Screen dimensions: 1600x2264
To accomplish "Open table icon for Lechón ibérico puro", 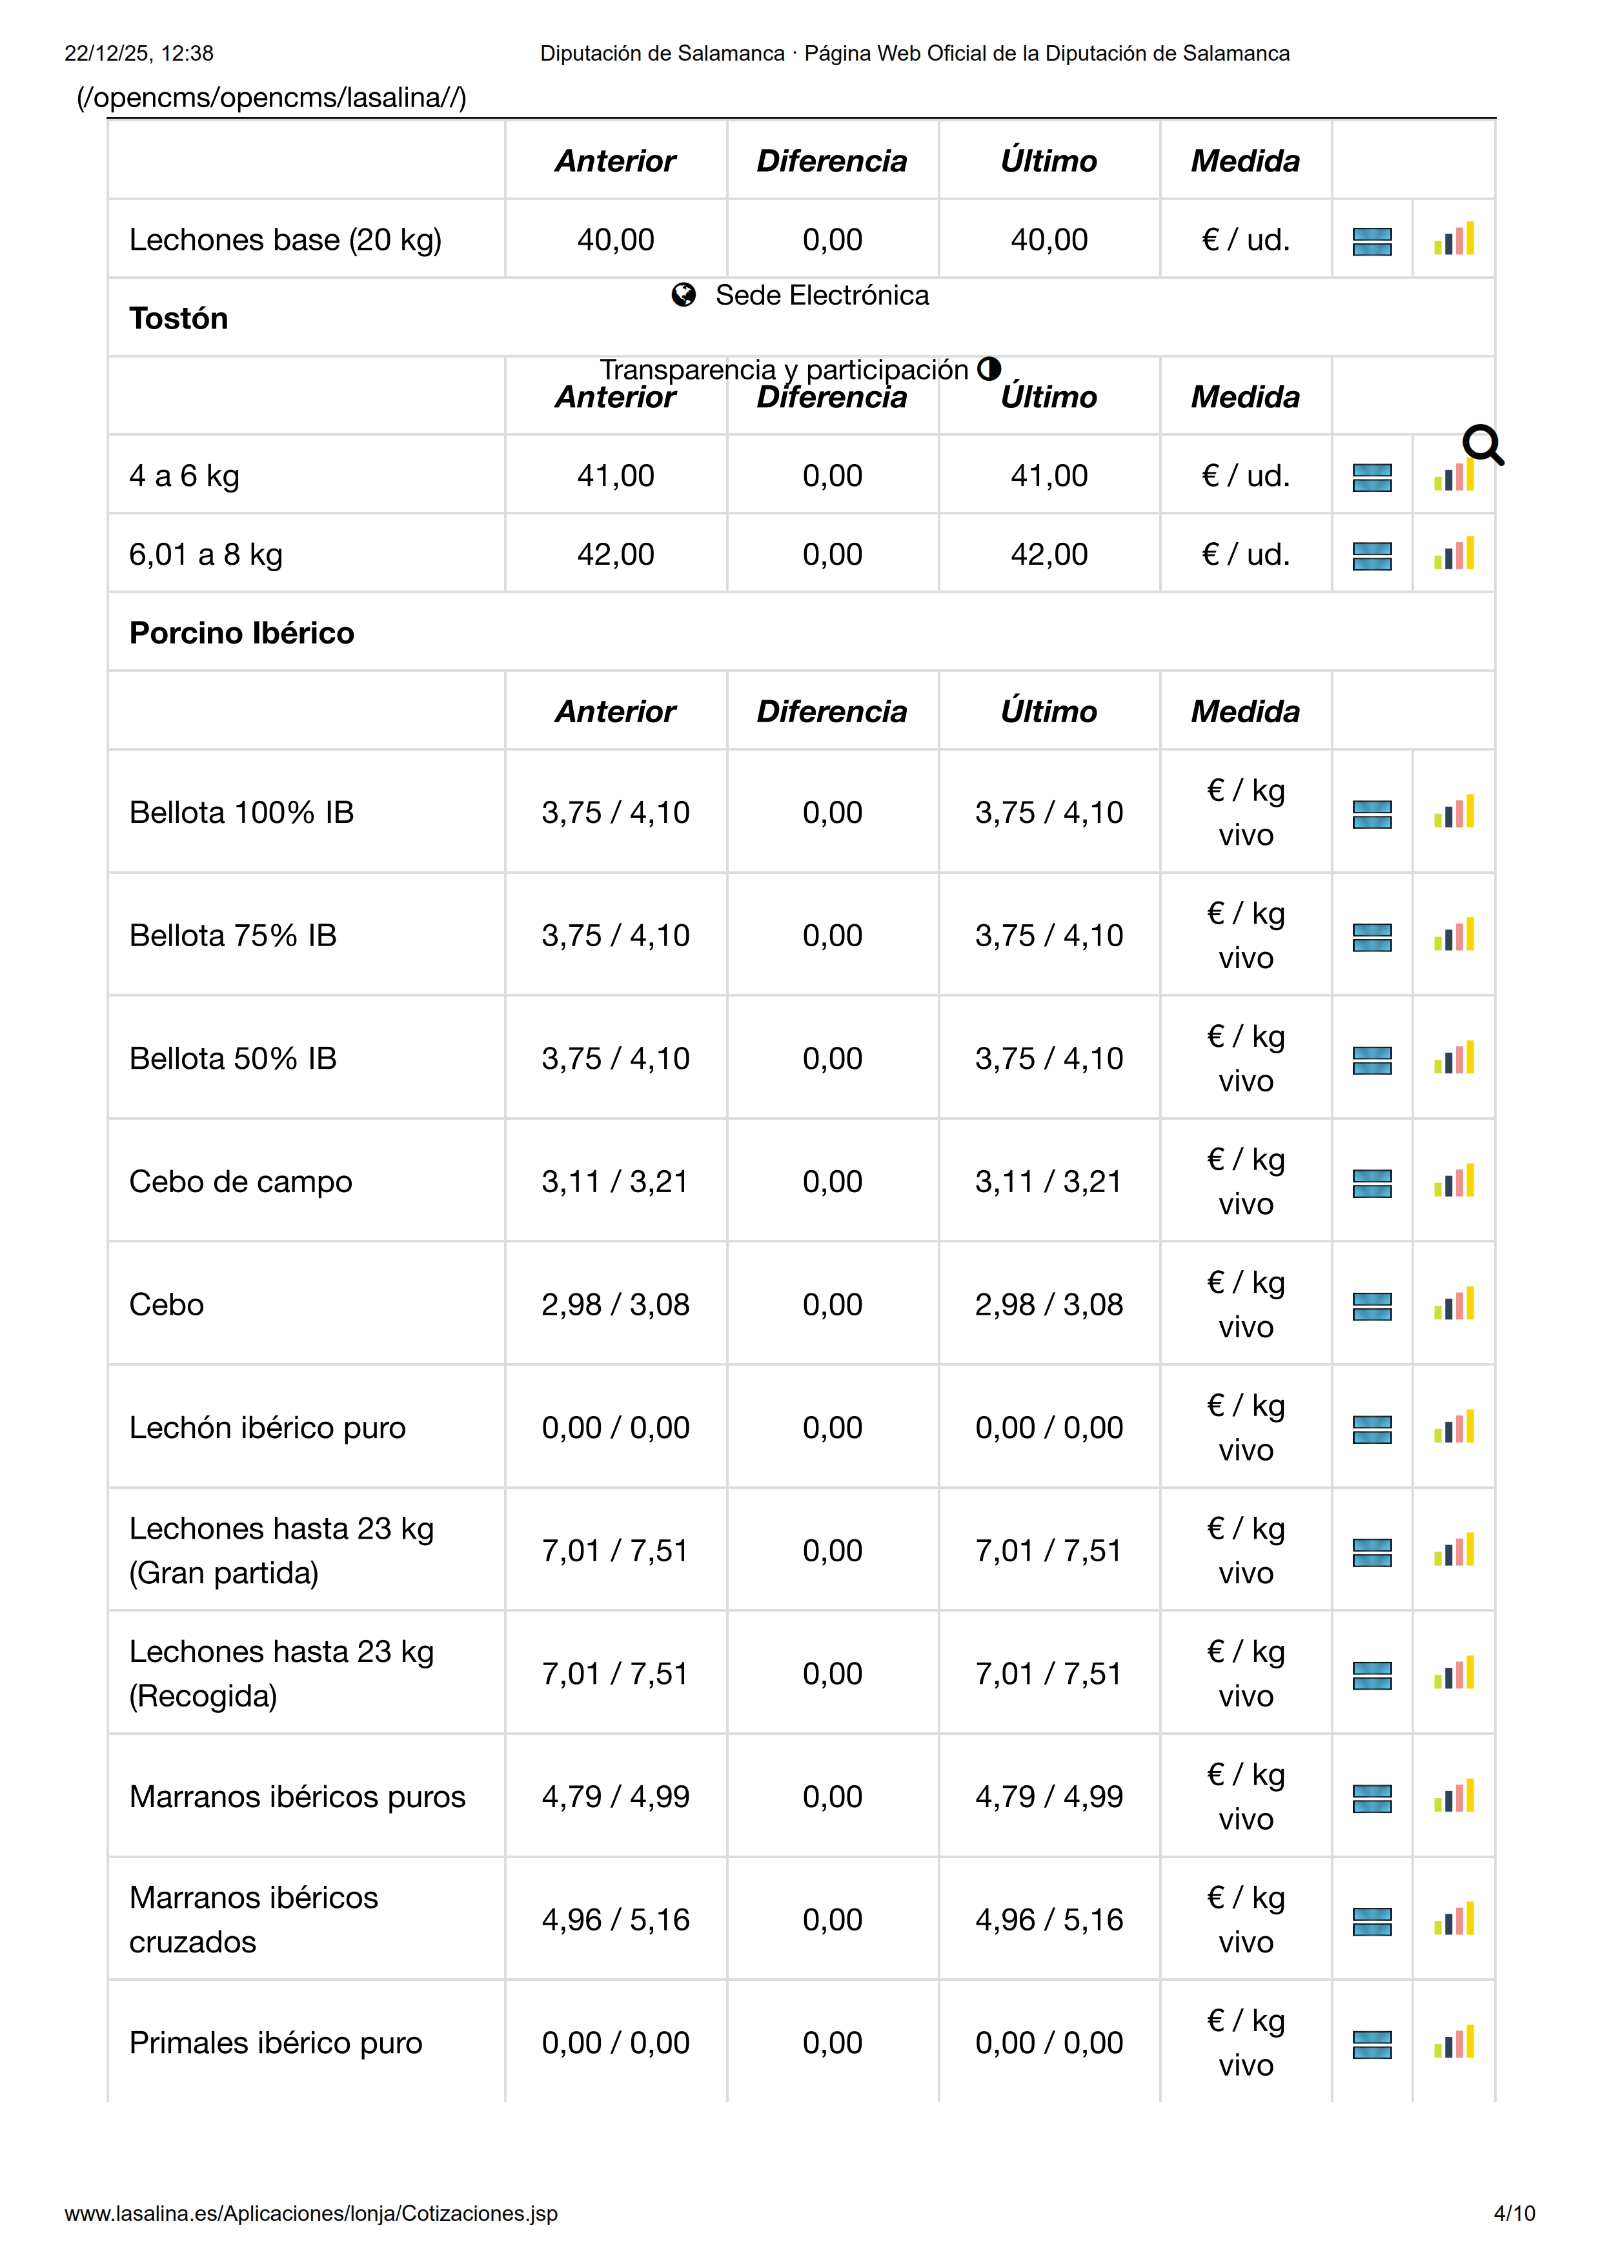I will pos(1372,1429).
